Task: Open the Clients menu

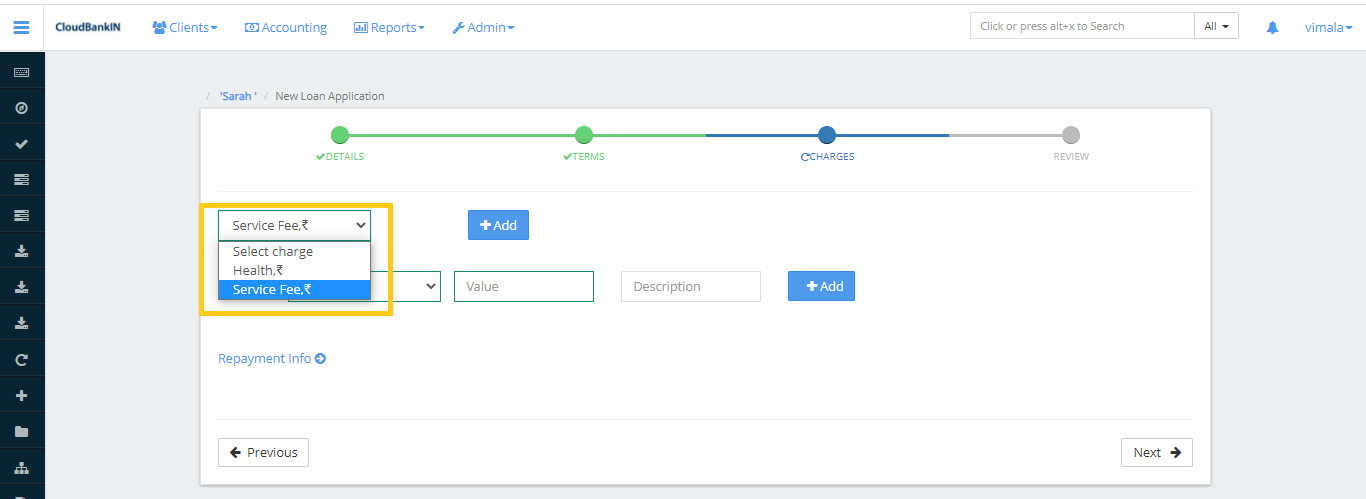Action: click(185, 28)
